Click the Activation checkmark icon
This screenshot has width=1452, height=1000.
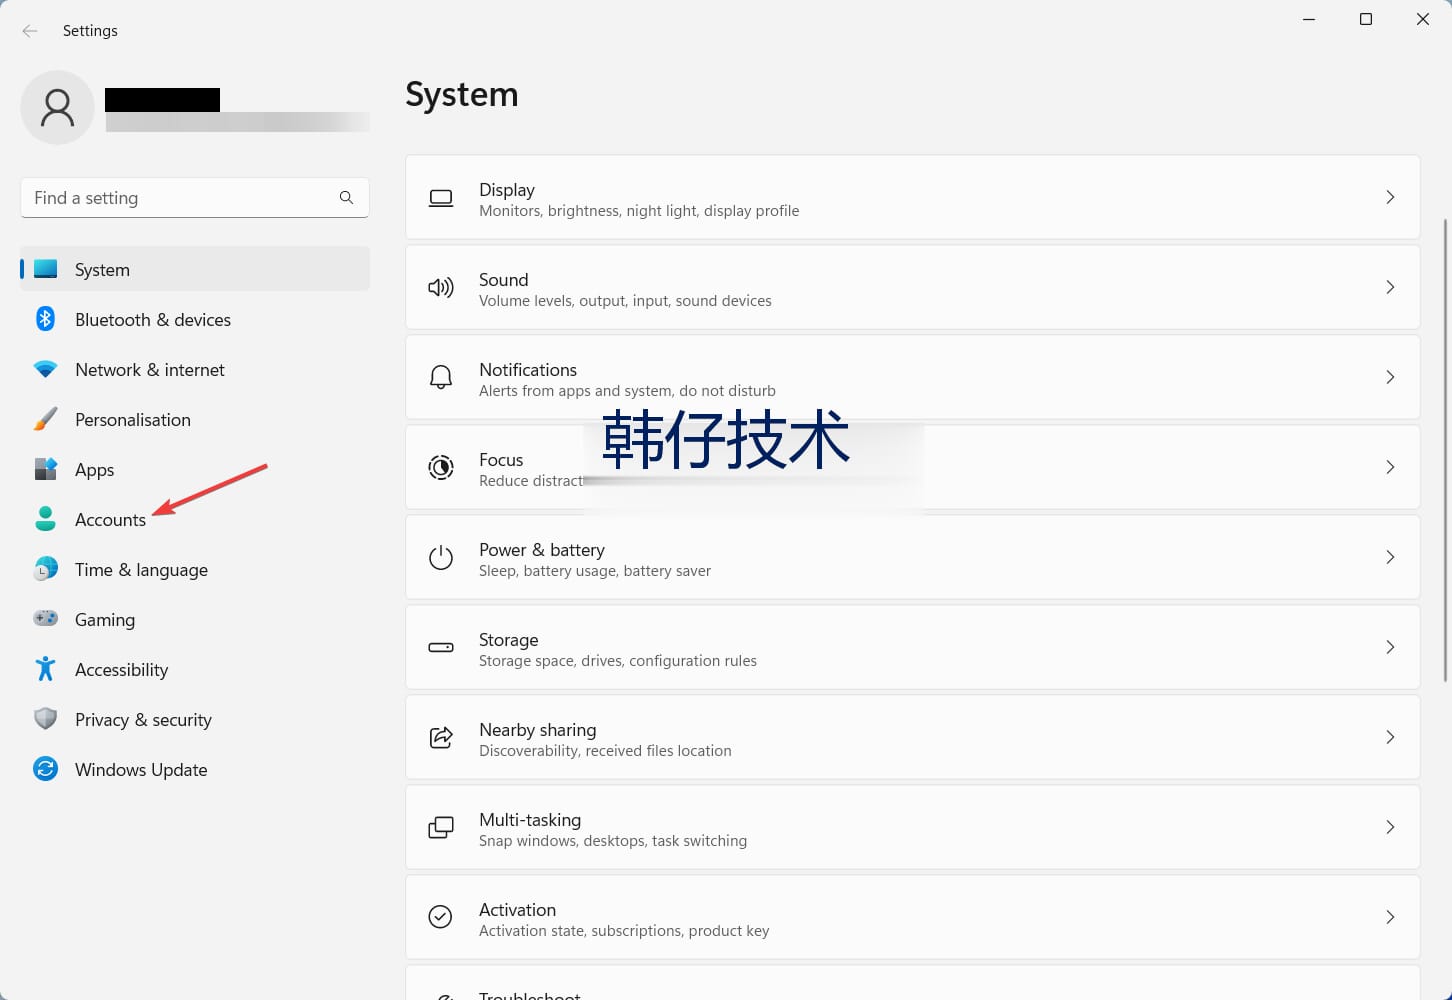click(x=441, y=917)
